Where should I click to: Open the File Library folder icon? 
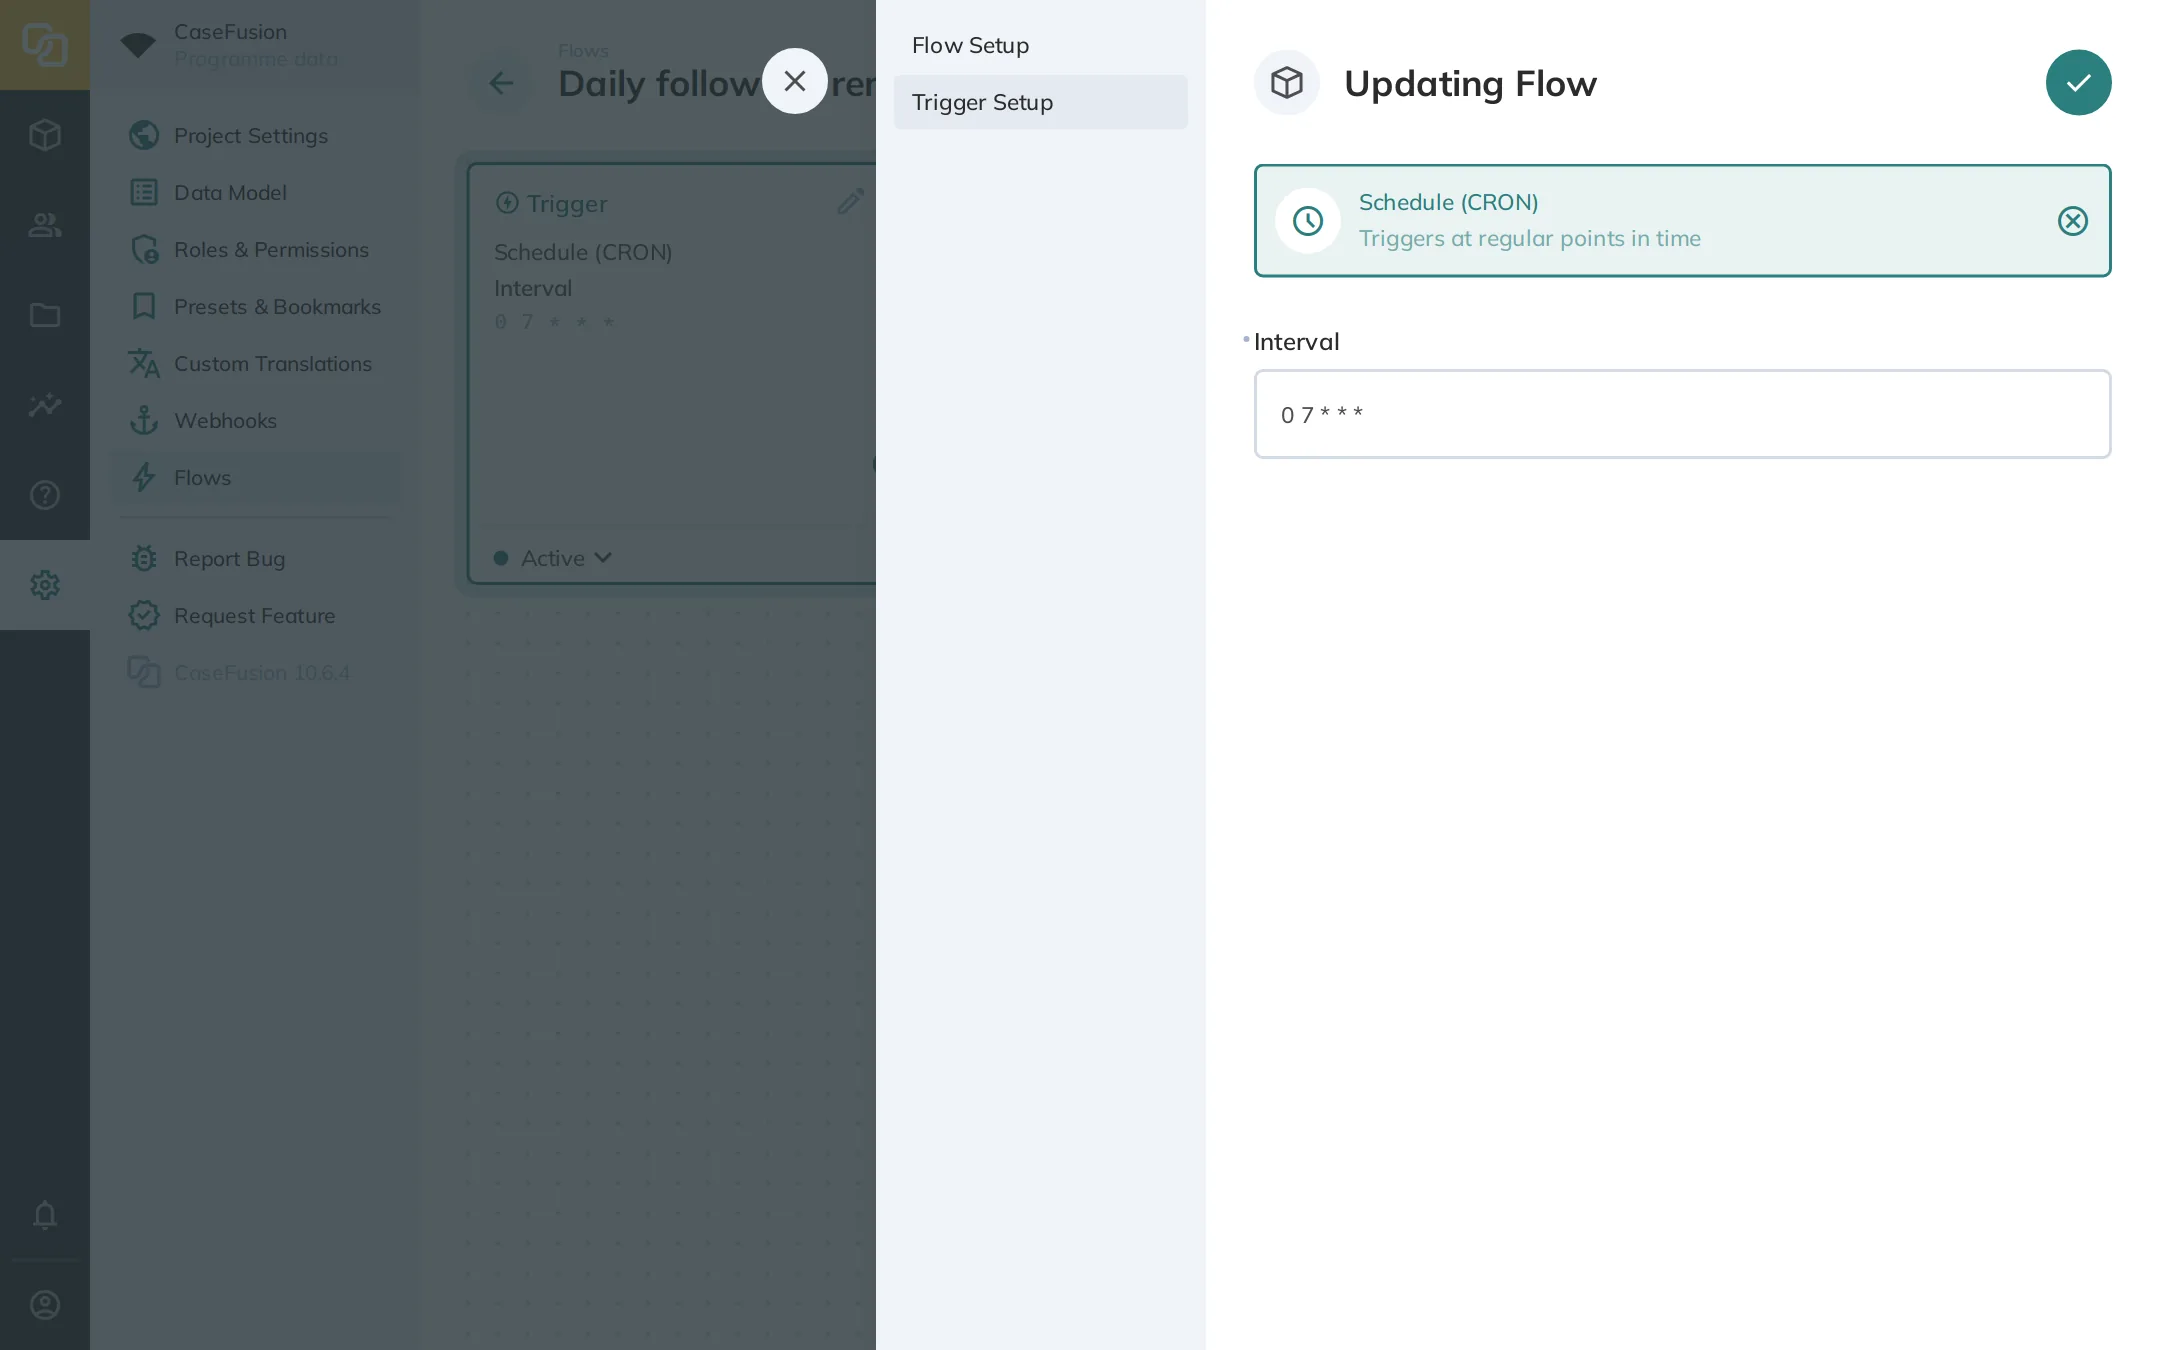[x=45, y=315]
